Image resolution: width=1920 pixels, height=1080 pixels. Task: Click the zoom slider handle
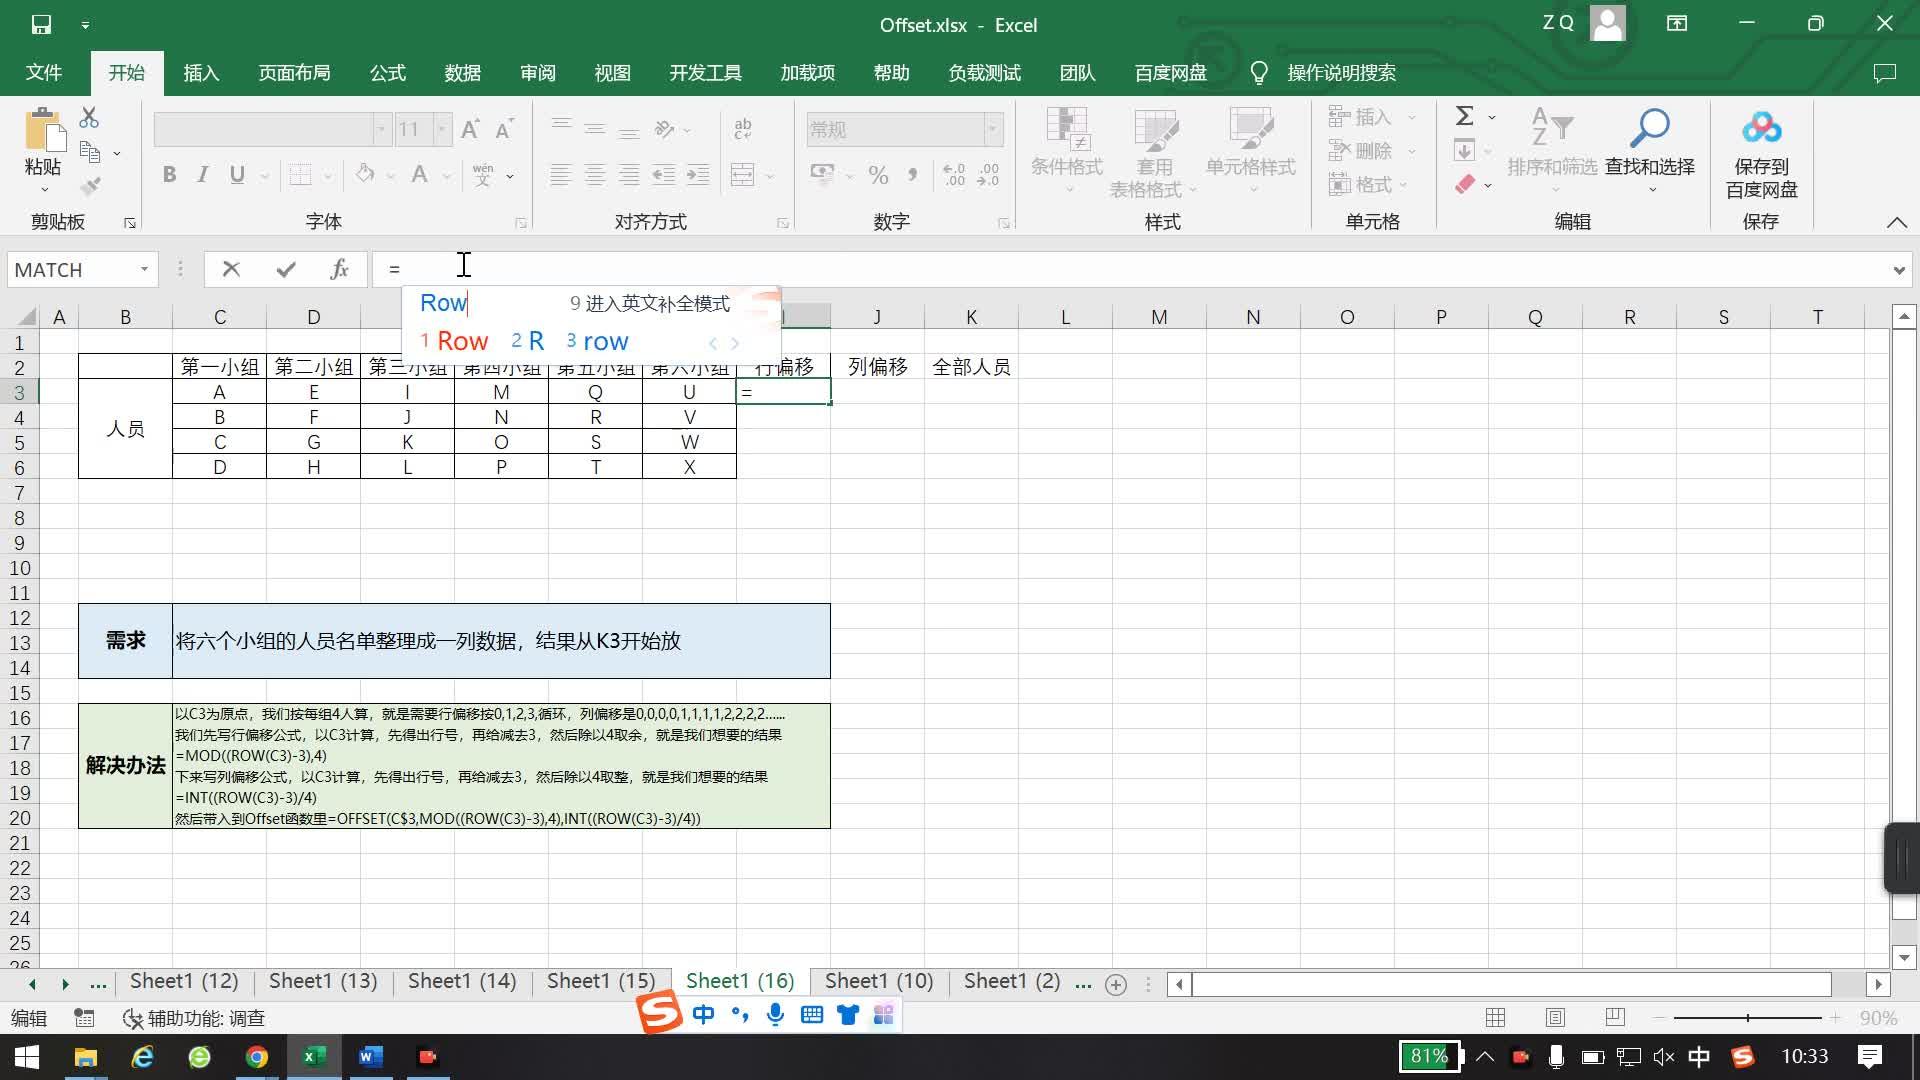pyautogui.click(x=1748, y=1018)
